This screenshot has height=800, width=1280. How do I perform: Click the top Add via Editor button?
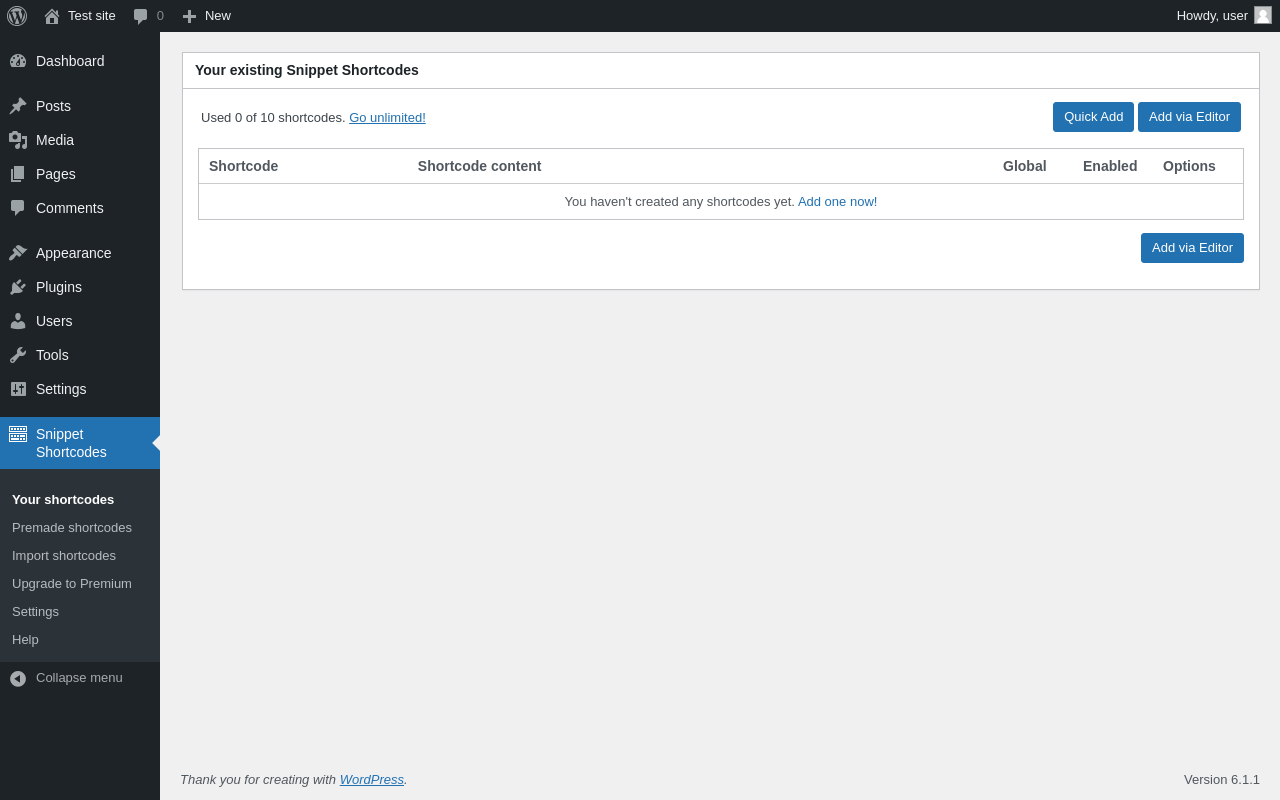1189,117
